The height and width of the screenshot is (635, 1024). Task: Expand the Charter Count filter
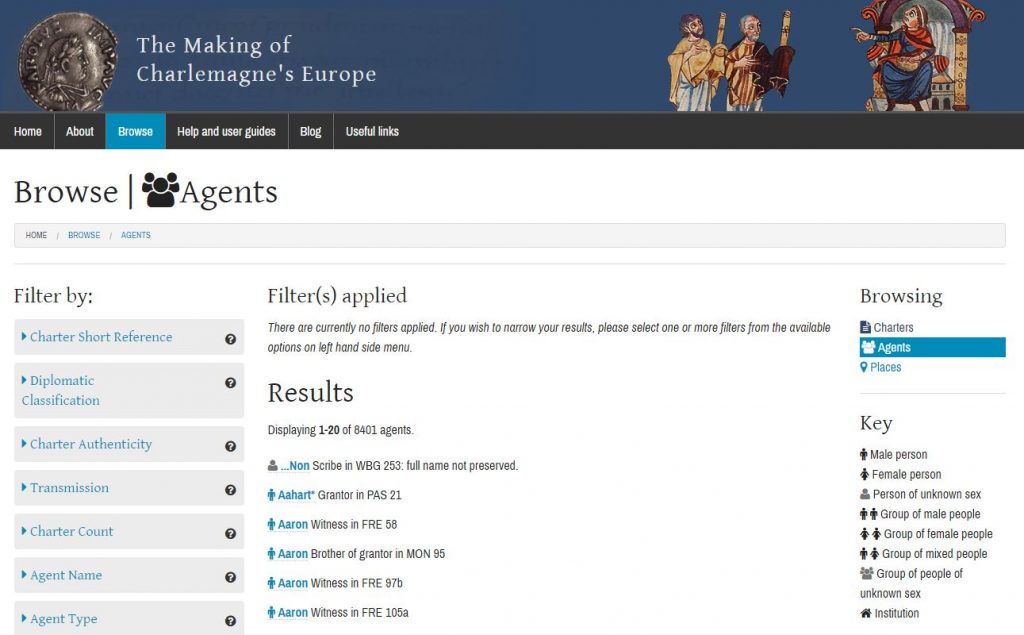70,532
